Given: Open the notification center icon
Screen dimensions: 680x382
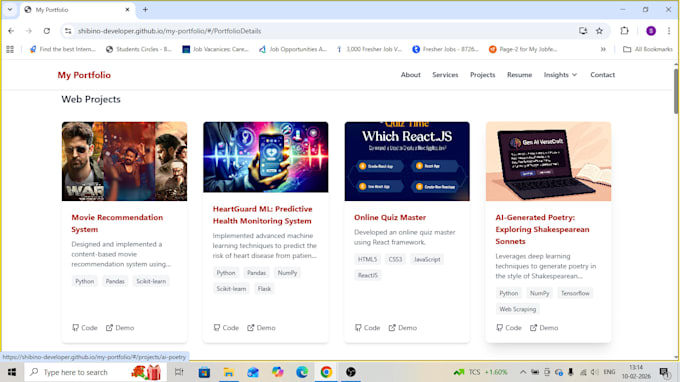Looking at the screenshot, I should click(x=664, y=372).
